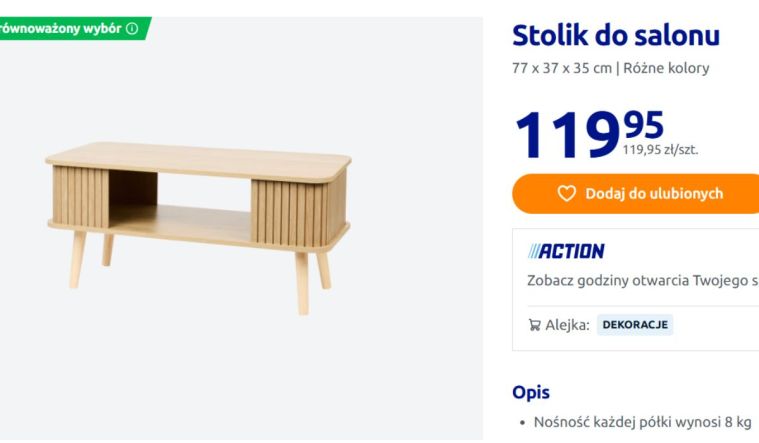This screenshot has height=443, width=759.
Task: Click the Opis section heading
Action: click(x=530, y=393)
